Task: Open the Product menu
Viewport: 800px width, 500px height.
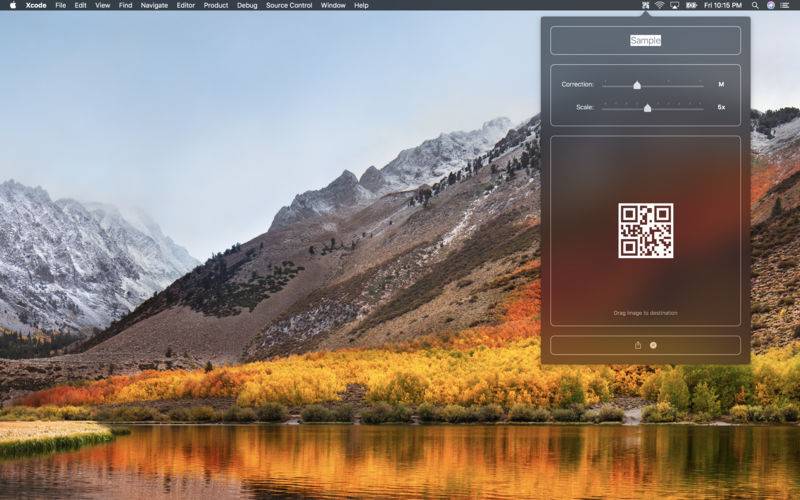Action: pyautogui.click(x=216, y=5)
